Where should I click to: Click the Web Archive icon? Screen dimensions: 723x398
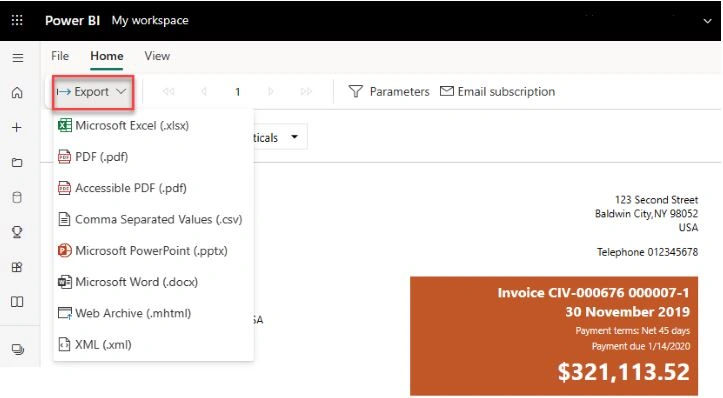pyautogui.click(x=65, y=313)
